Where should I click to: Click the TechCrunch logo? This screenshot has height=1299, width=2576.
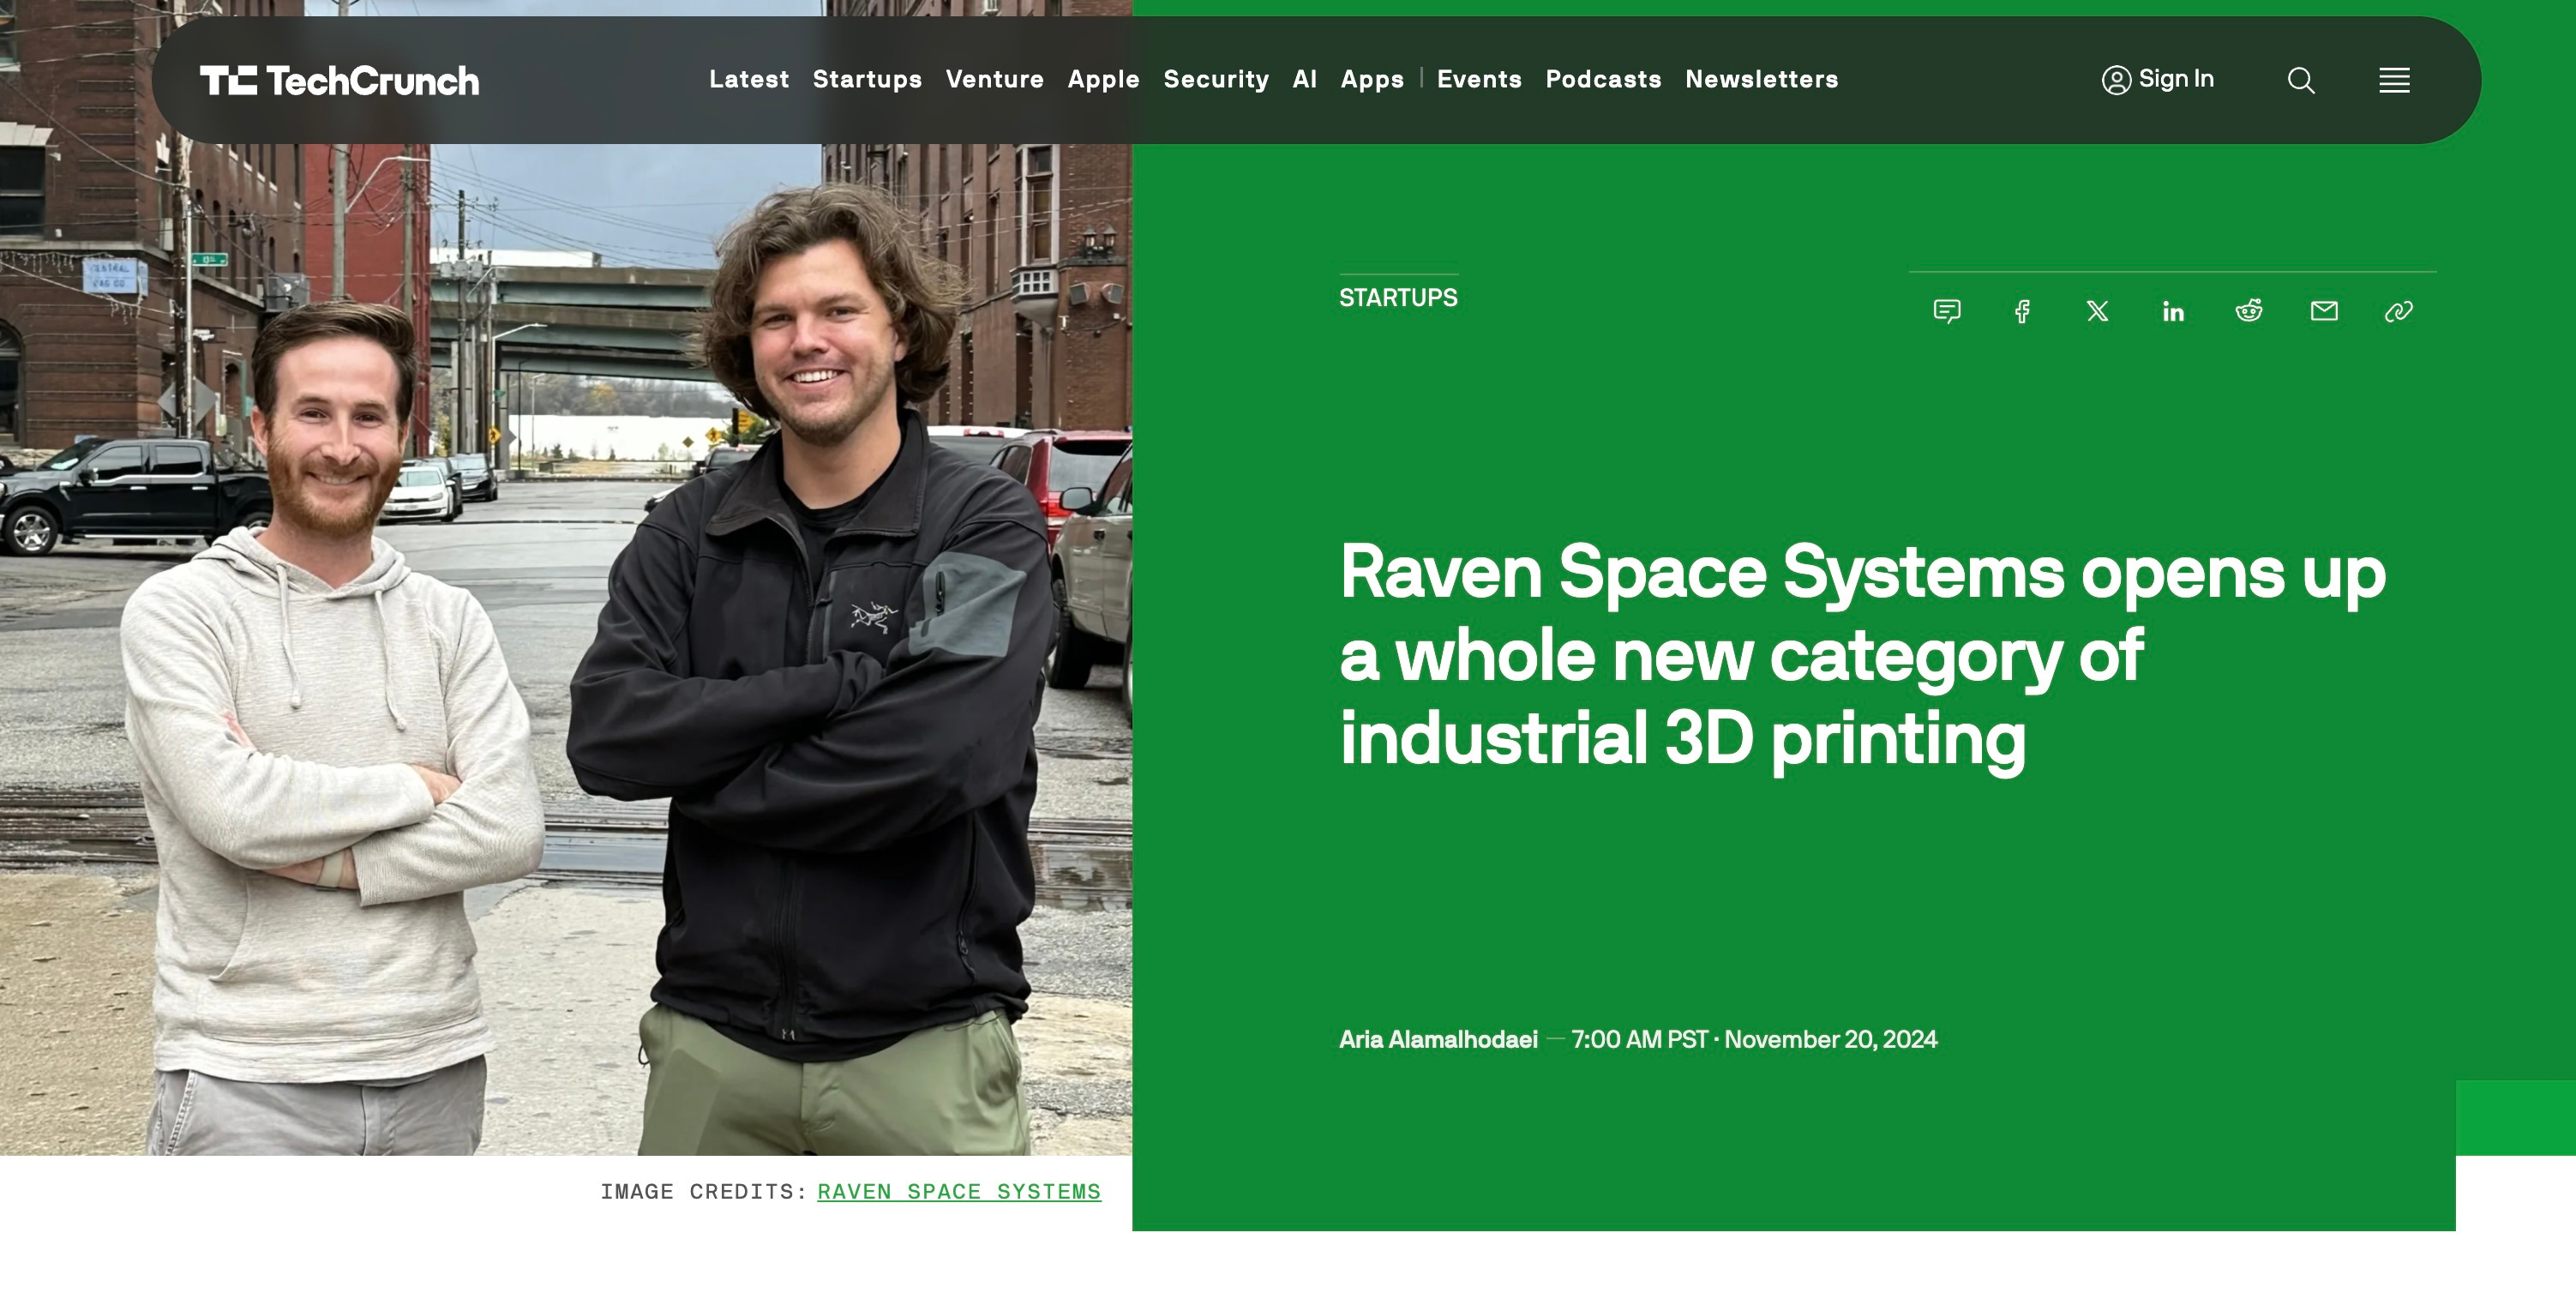[339, 80]
